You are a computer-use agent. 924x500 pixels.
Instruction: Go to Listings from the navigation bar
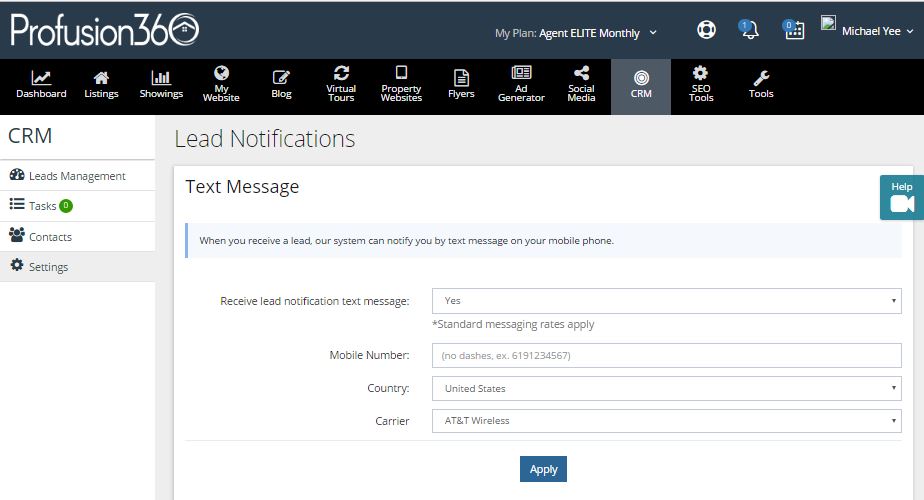[x=101, y=86]
